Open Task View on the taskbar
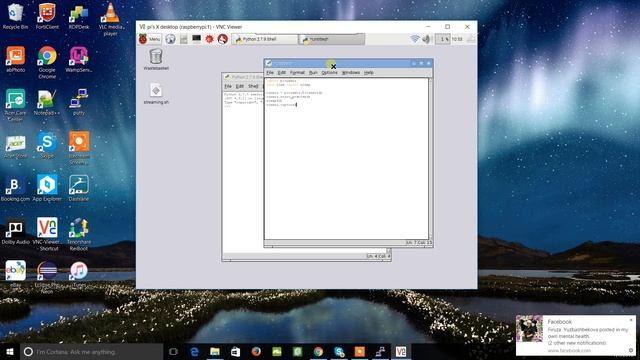 (173, 352)
